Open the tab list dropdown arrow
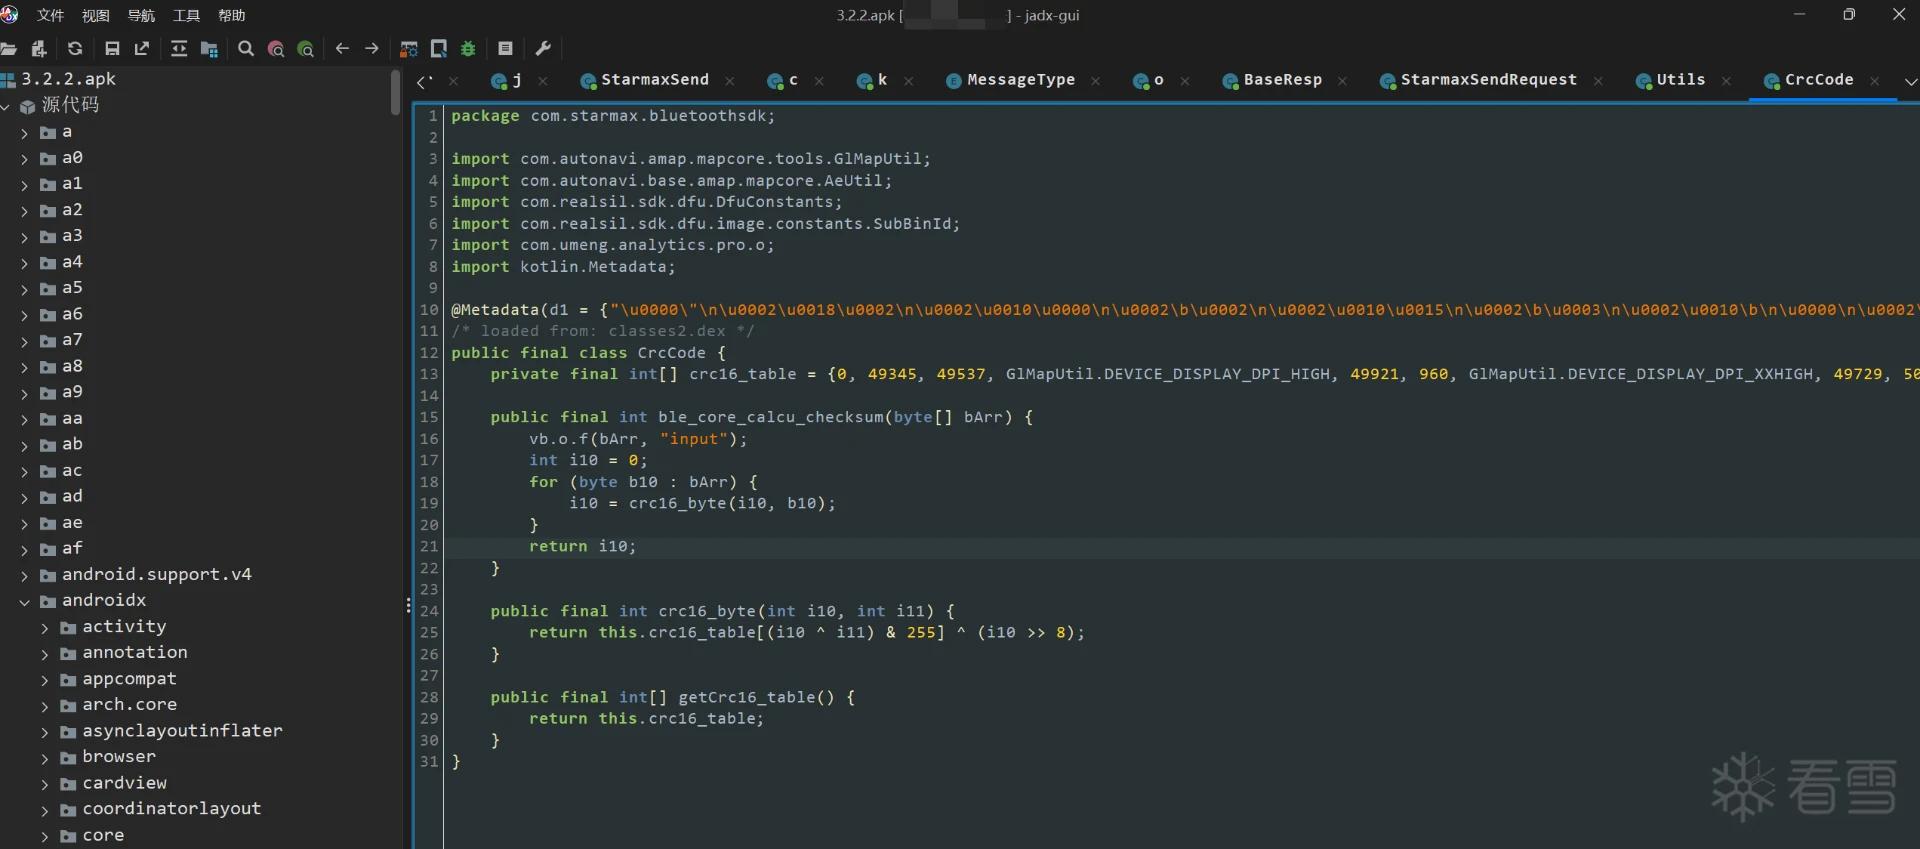Image resolution: width=1920 pixels, height=849 pixels. (x=1910, y=81)
